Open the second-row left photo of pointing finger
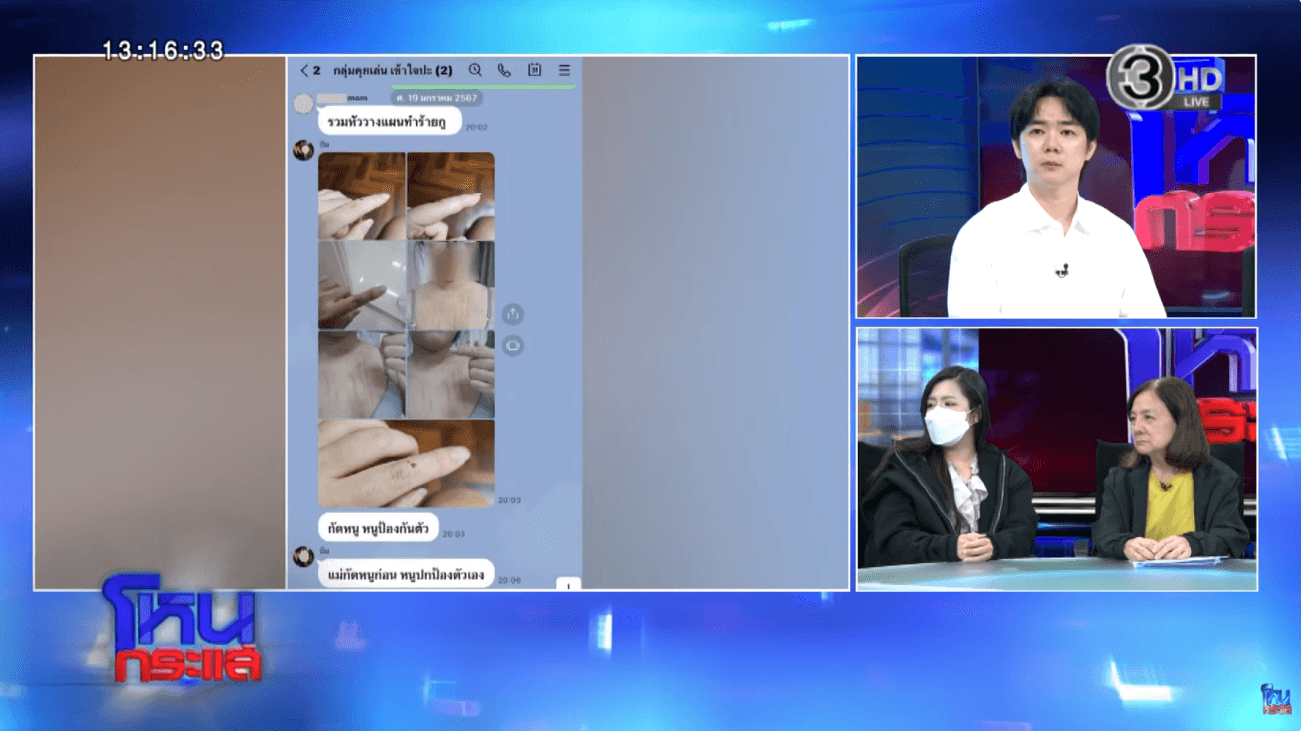This screenshot has height=731, width=1301. (362, 285)
